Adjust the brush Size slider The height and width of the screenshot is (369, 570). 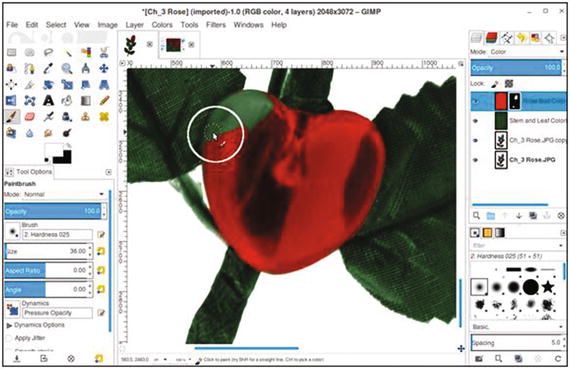47,251
